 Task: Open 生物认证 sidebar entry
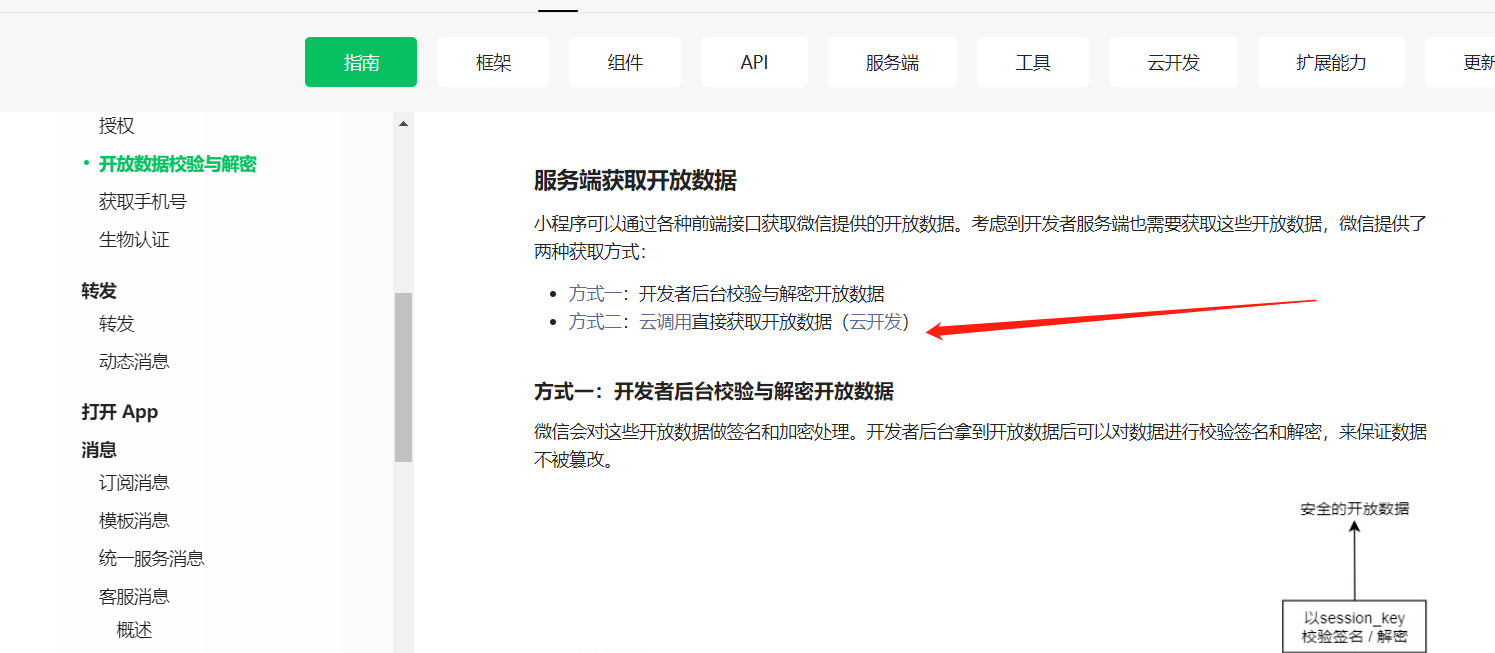pos(134,240)
